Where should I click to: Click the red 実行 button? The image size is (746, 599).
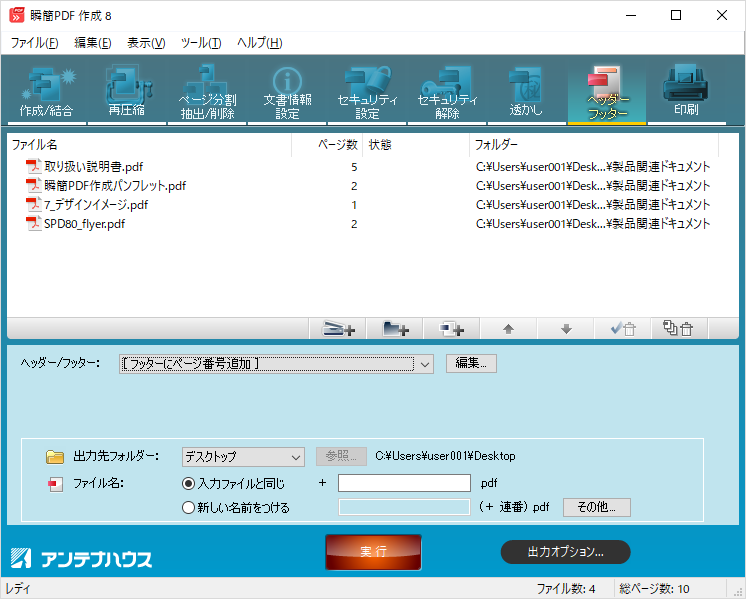pos(373,552)
